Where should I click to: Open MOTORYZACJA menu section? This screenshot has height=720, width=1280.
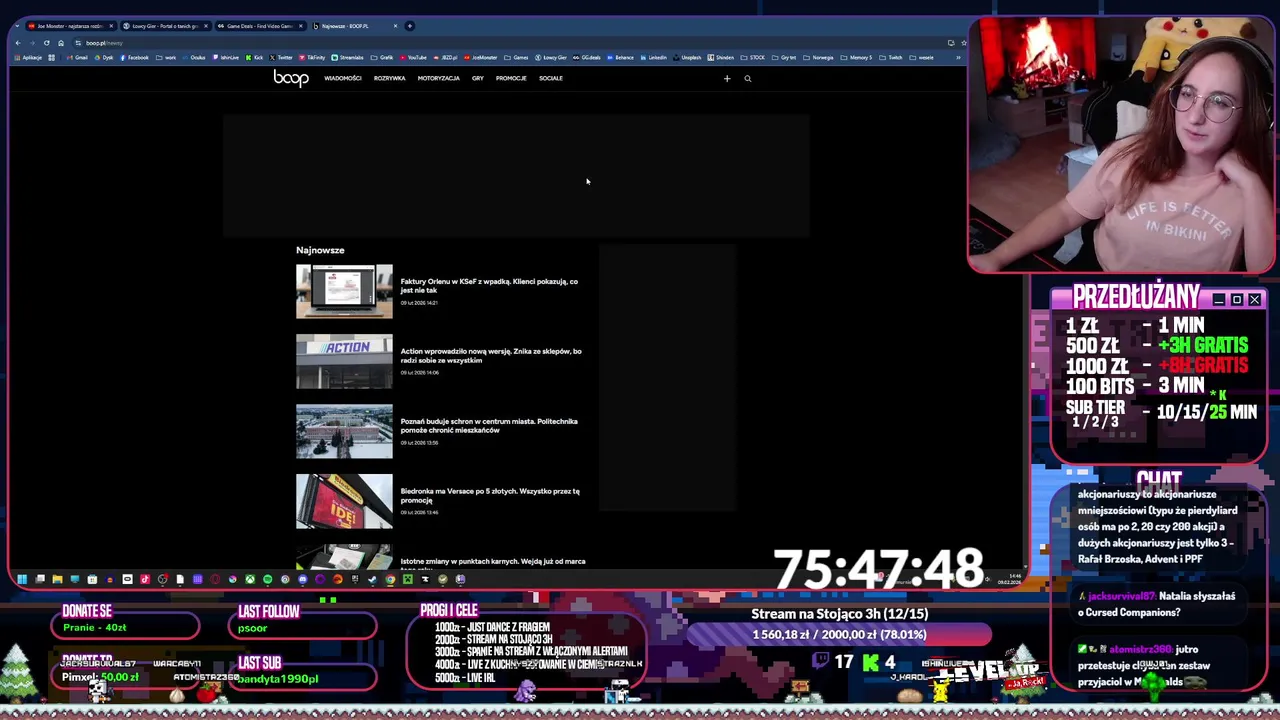pyautogui.click(x=439, y=78)
